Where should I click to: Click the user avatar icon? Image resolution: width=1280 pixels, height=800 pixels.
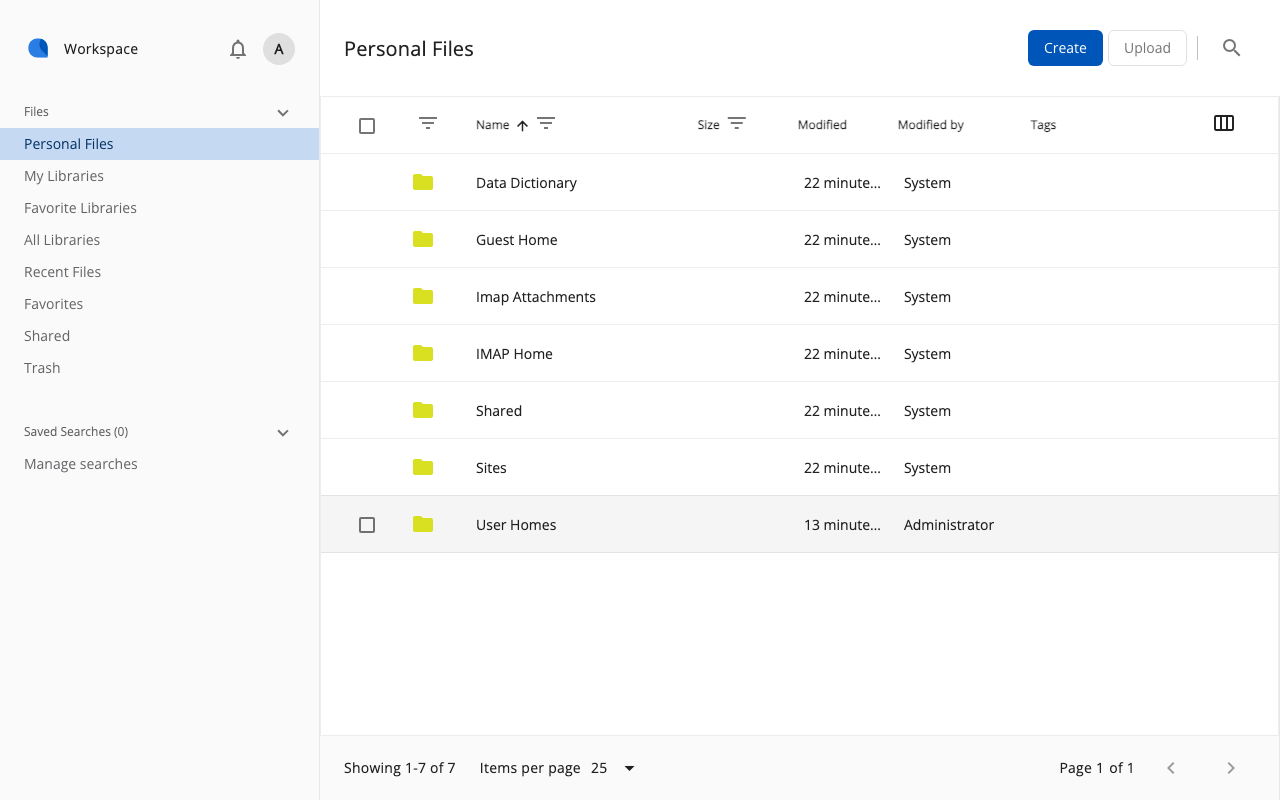click(279, 49)
